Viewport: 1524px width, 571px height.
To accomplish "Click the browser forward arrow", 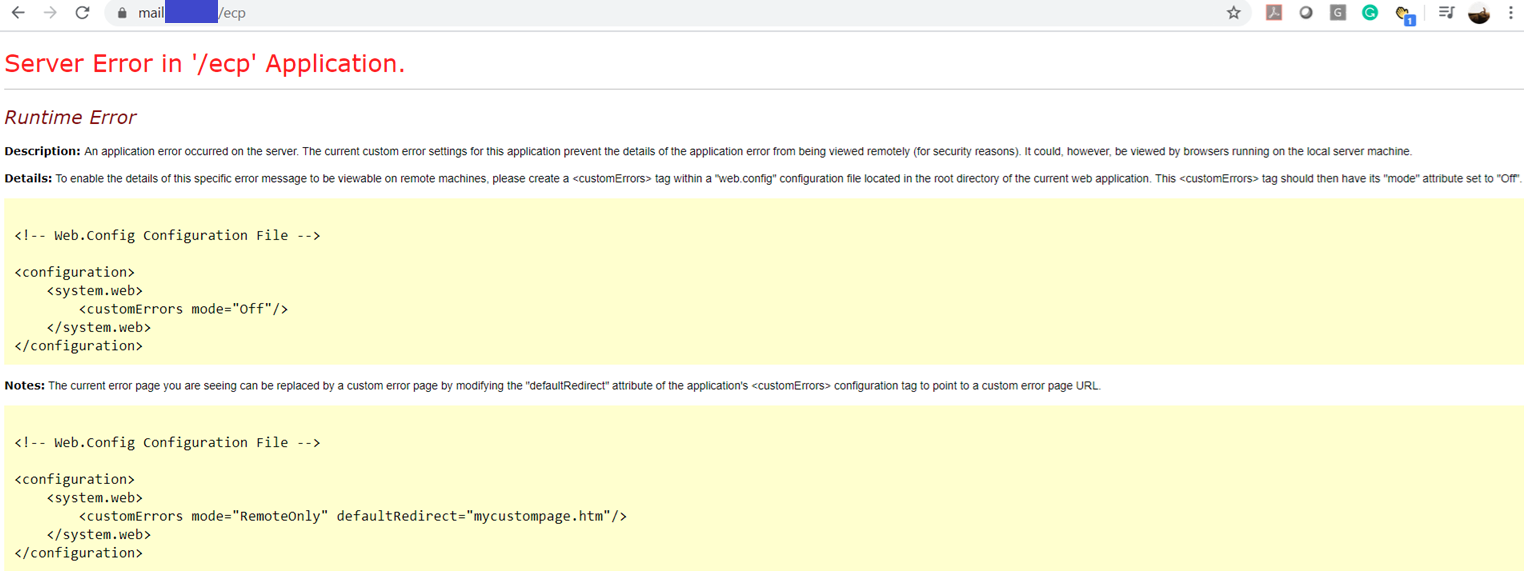I will [50, 13].
